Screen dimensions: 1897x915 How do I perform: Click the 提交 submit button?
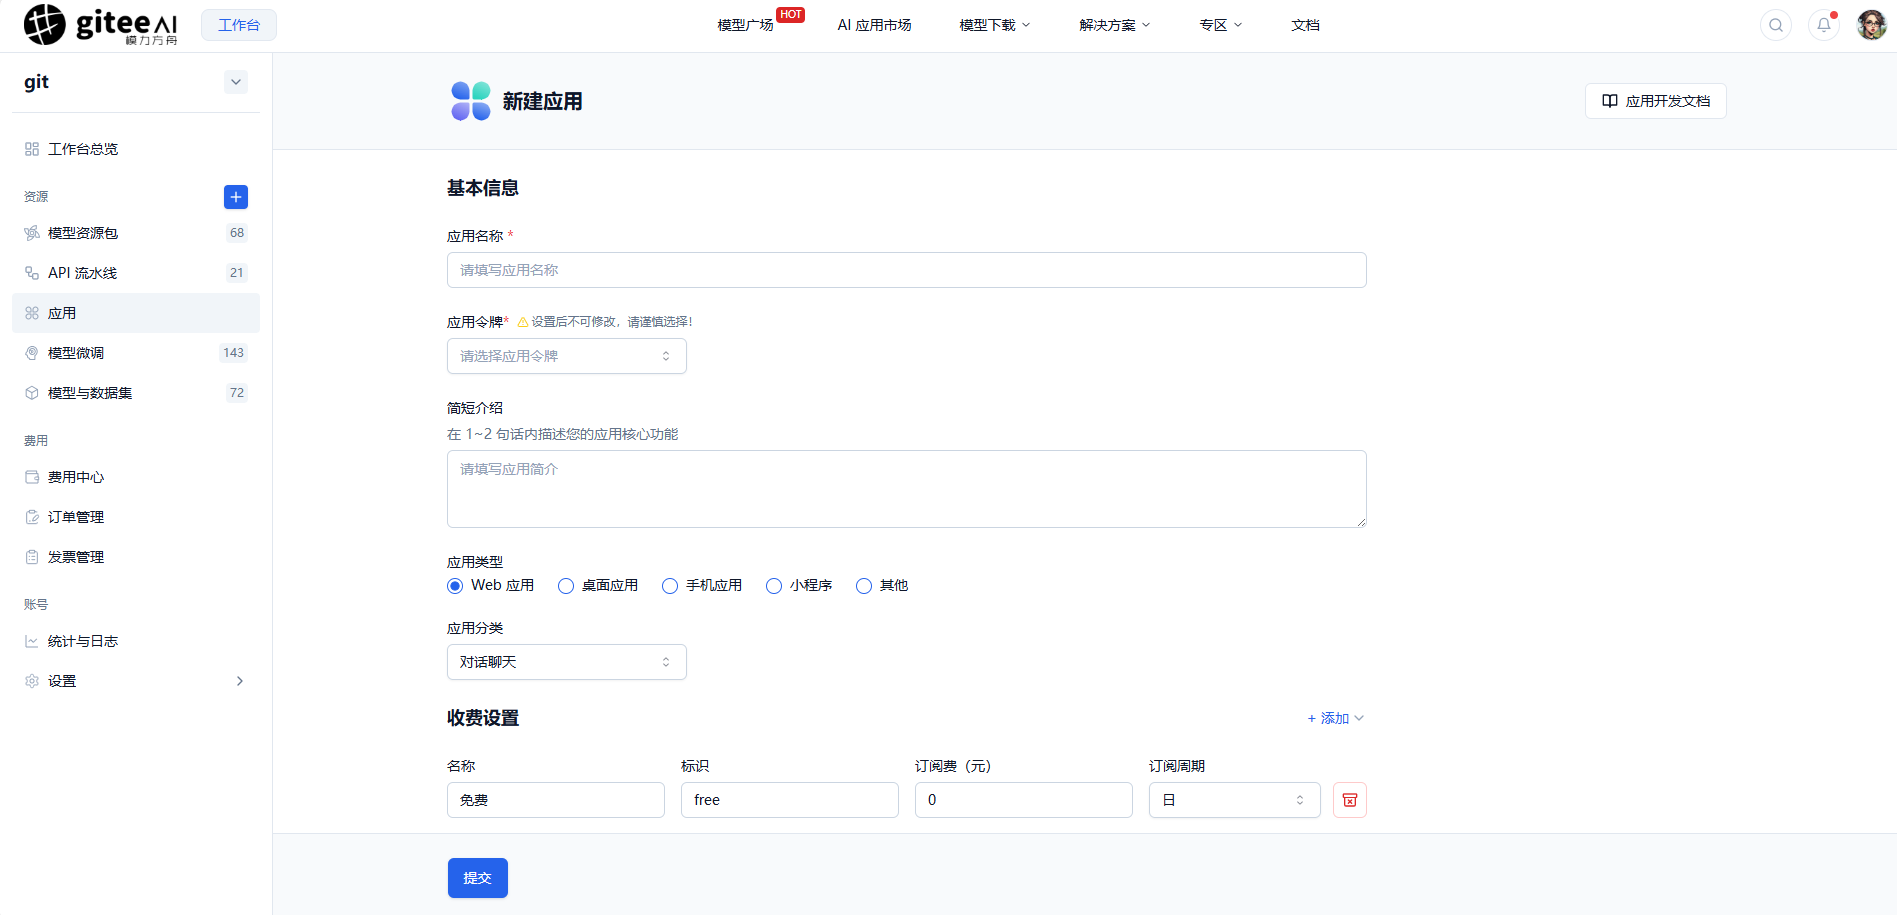478,878
